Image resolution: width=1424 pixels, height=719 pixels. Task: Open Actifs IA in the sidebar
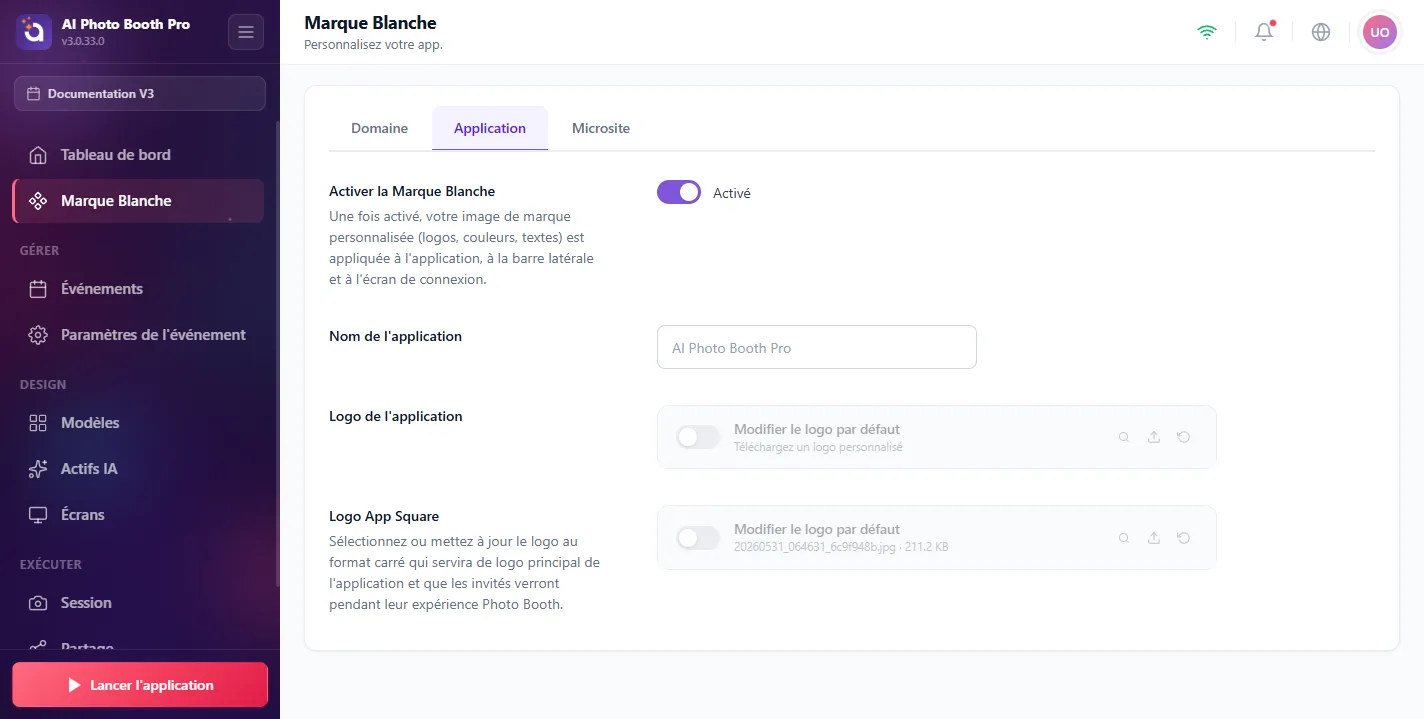coord(138,469)
